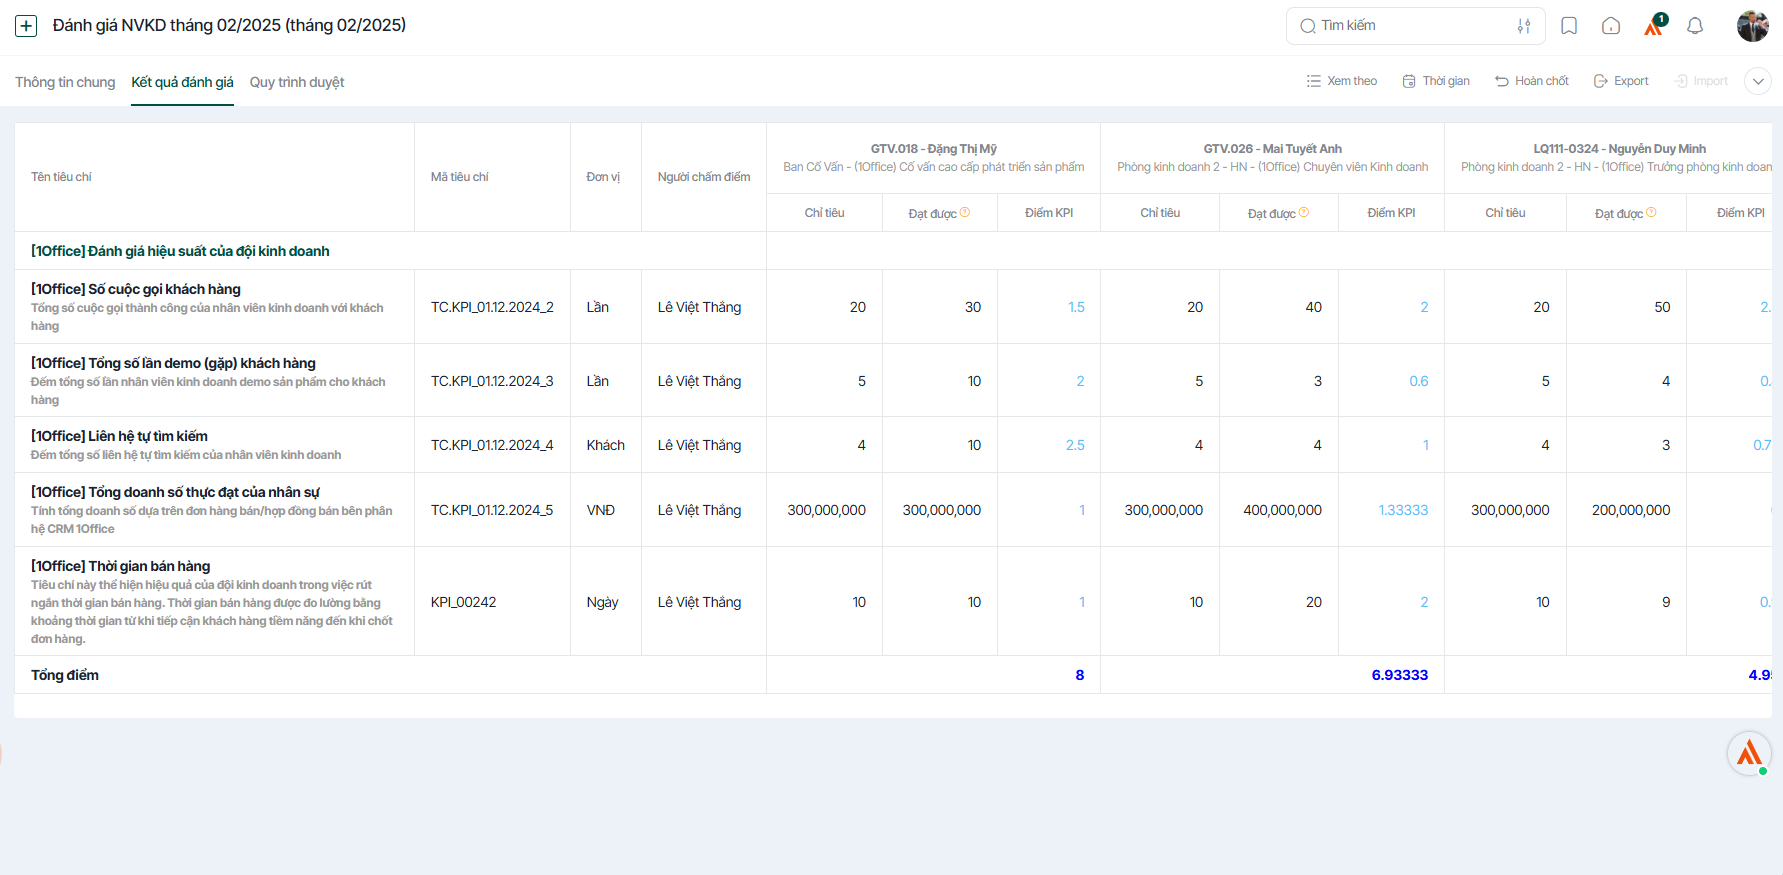Select criterion Tổng doanh số thực đạt của nhân sự
Viewport: 1783px width, 875px height.
point(175,492)
